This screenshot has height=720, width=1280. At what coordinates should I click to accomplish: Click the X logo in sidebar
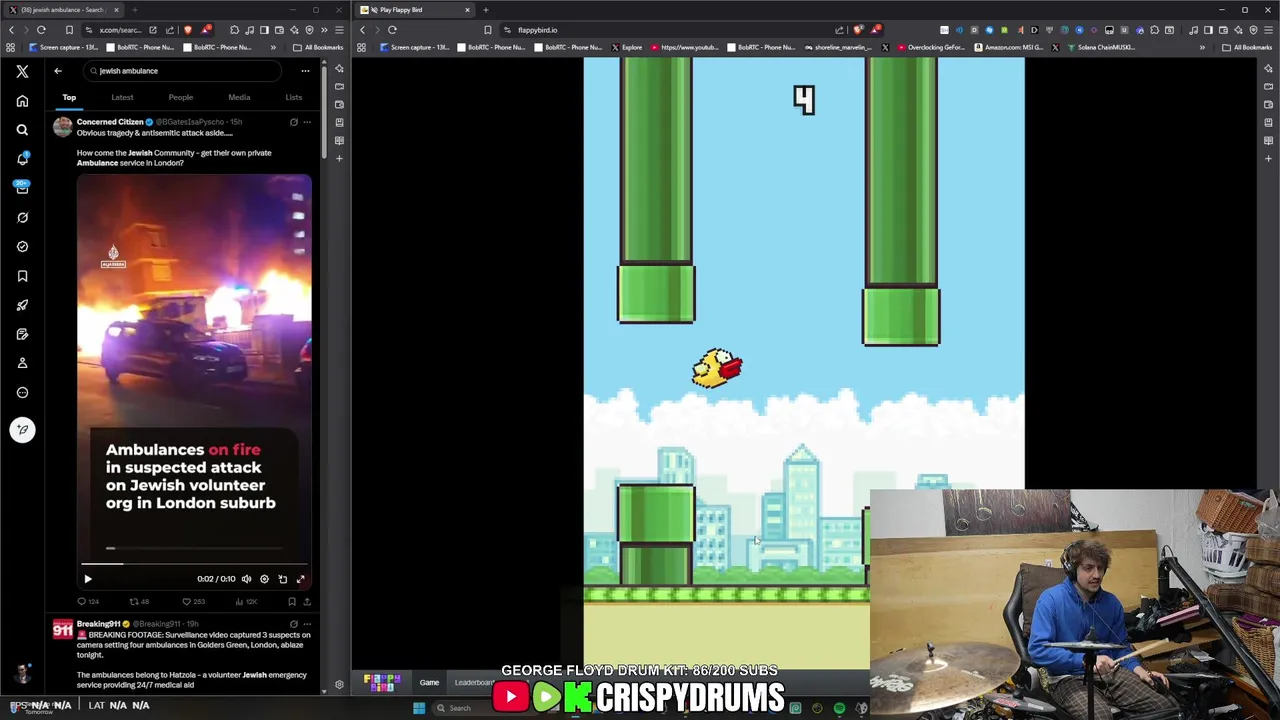22,71
